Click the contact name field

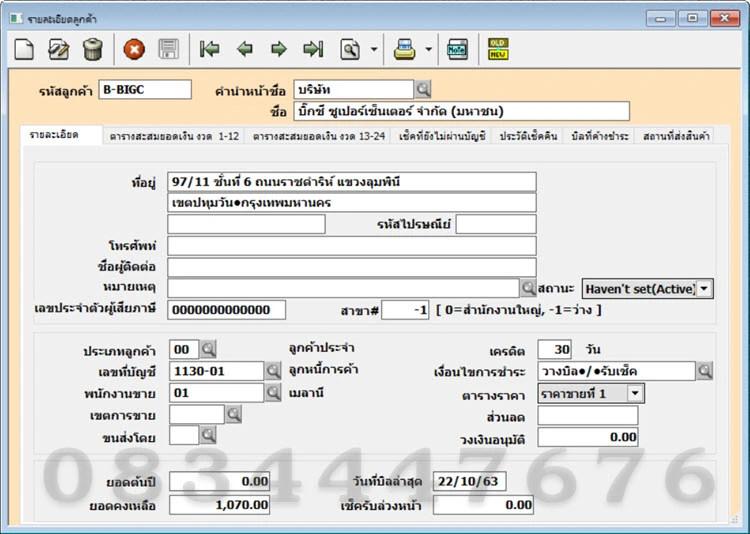(352, 267)
